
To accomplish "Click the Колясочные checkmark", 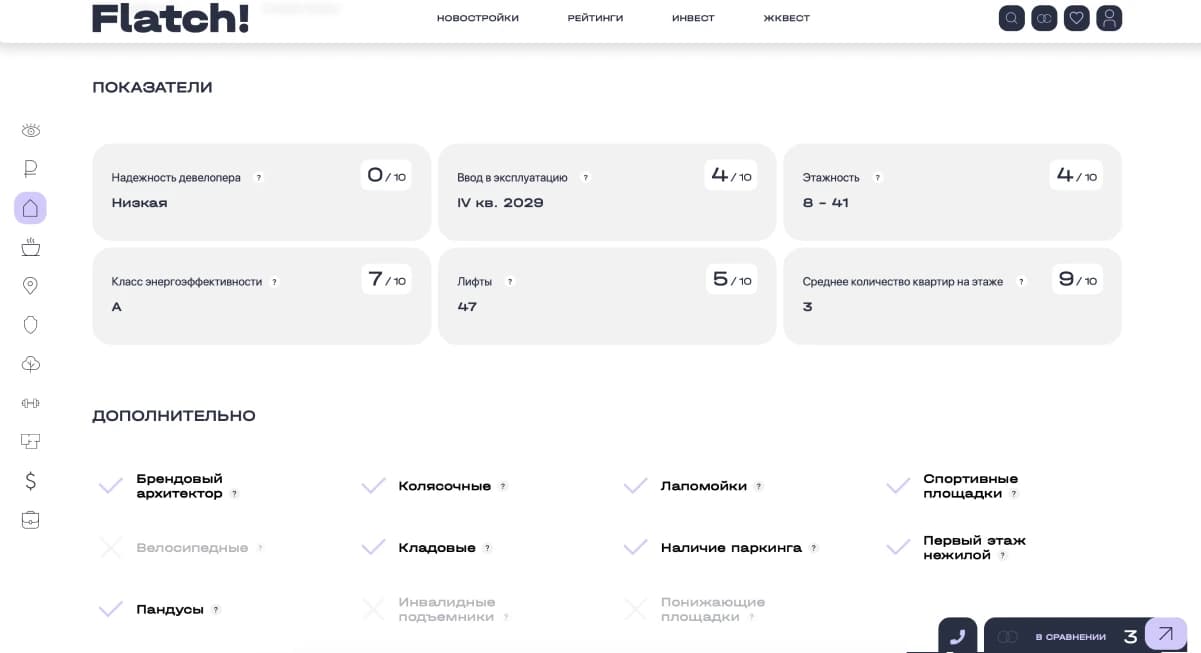I will (373, 486).
